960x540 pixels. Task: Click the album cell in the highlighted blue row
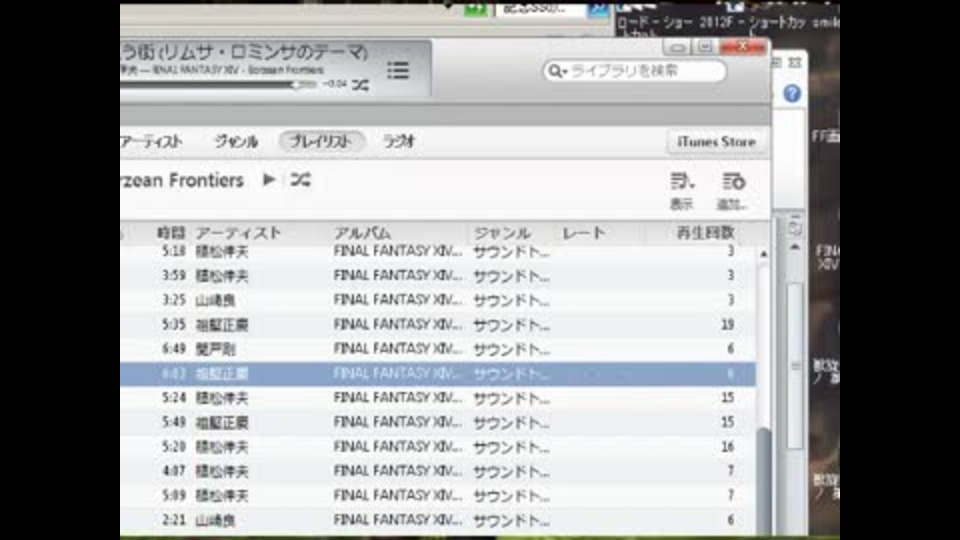pyautogui.click(x=398, y=373)
